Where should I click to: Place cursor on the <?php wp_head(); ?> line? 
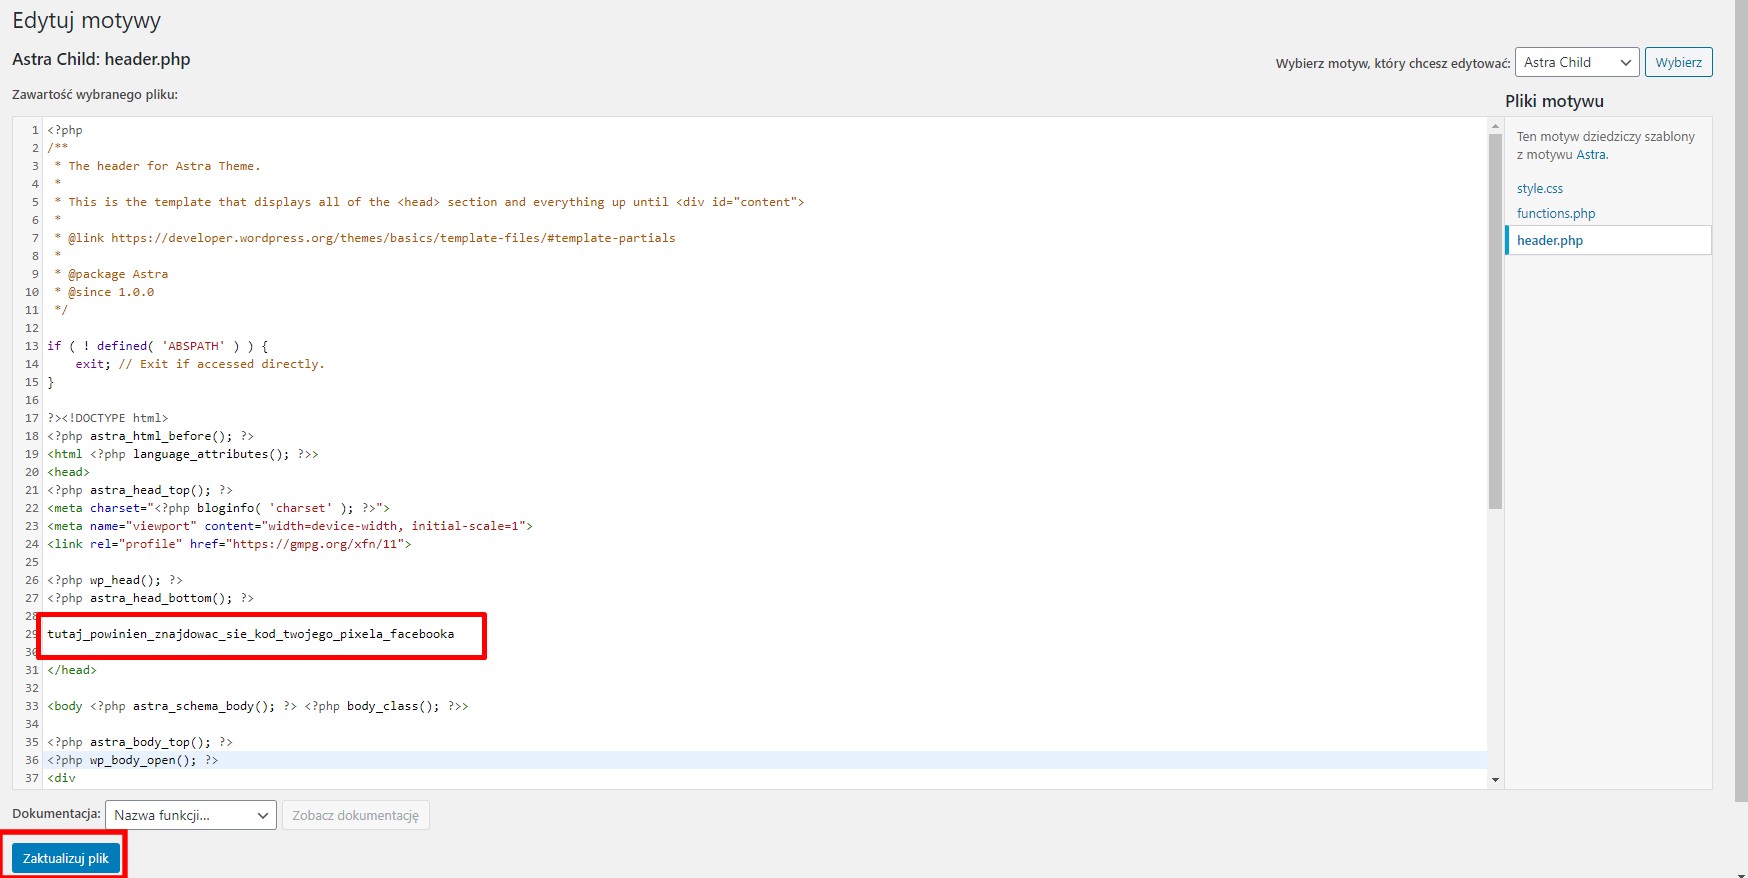coord(115,580)
